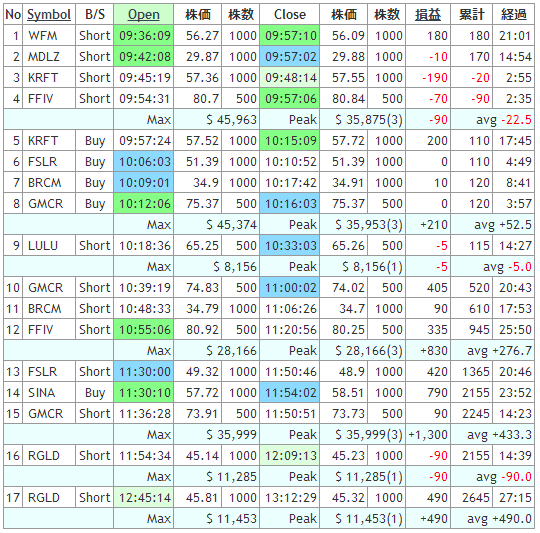Click the 12:09:13 close time cell

click(290, 456)
